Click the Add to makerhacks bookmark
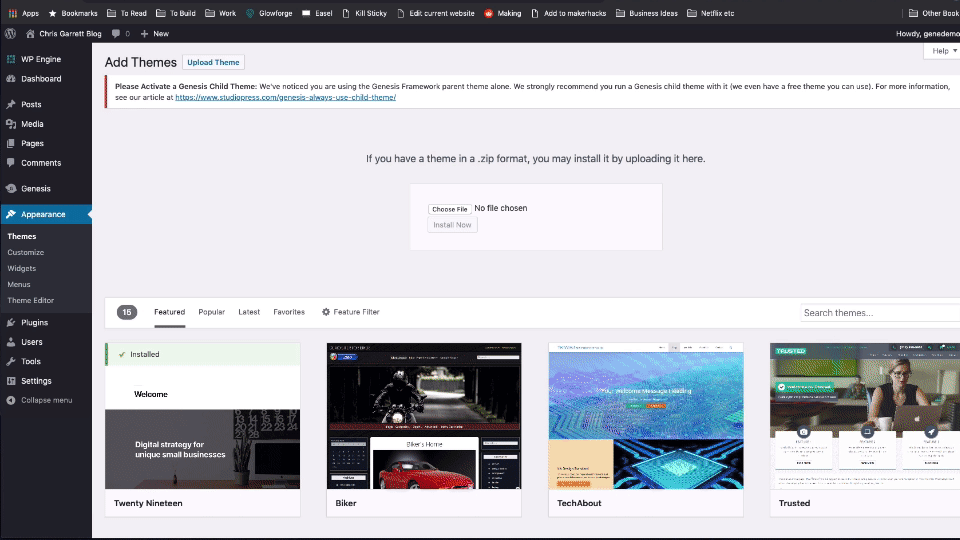Viewport: 960px width, 540px height. [569, 13]
